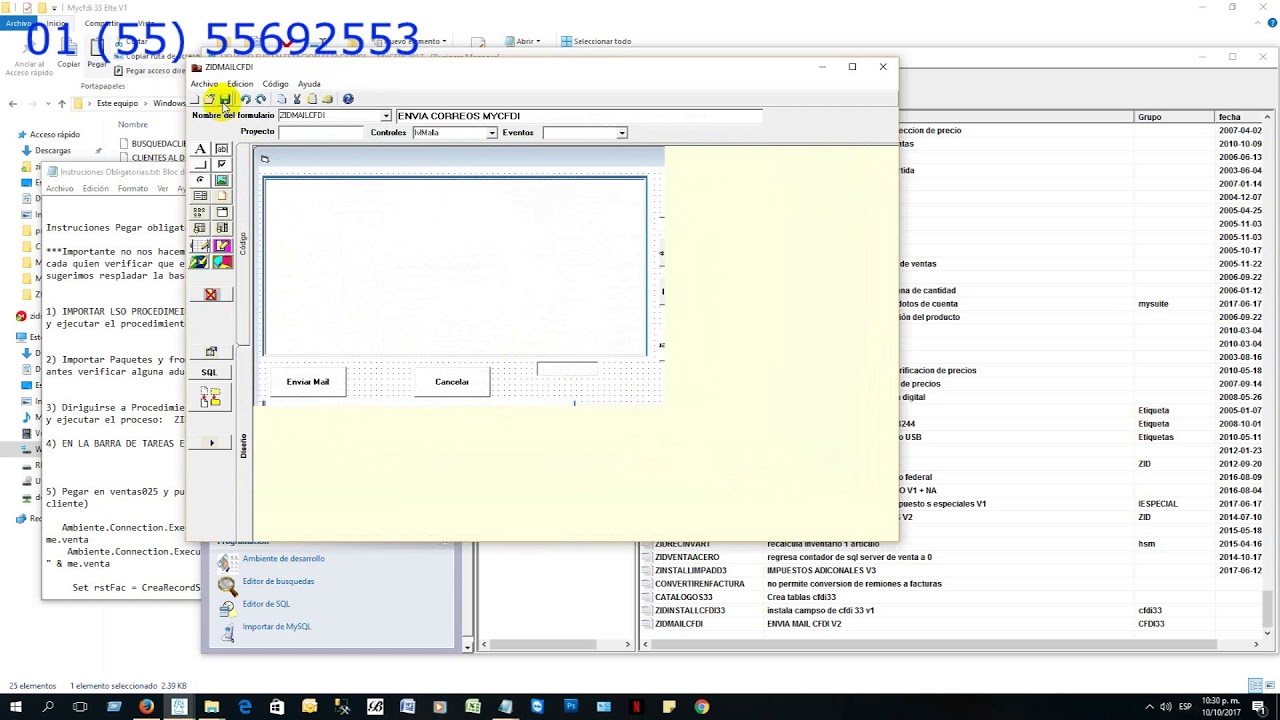Select the Command Button control tool
1280x720 pixels.
(x=201, y=164)
